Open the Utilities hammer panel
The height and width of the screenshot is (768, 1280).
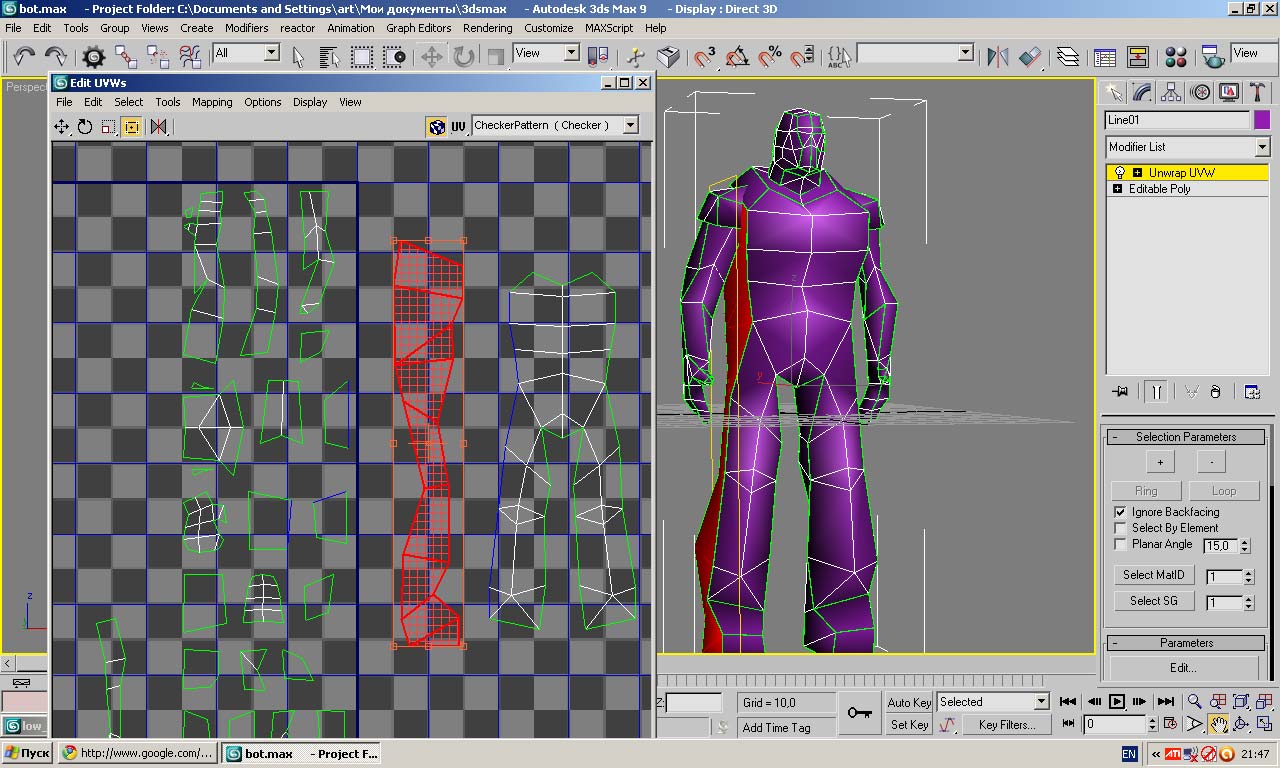click(x=1258, y=93)
